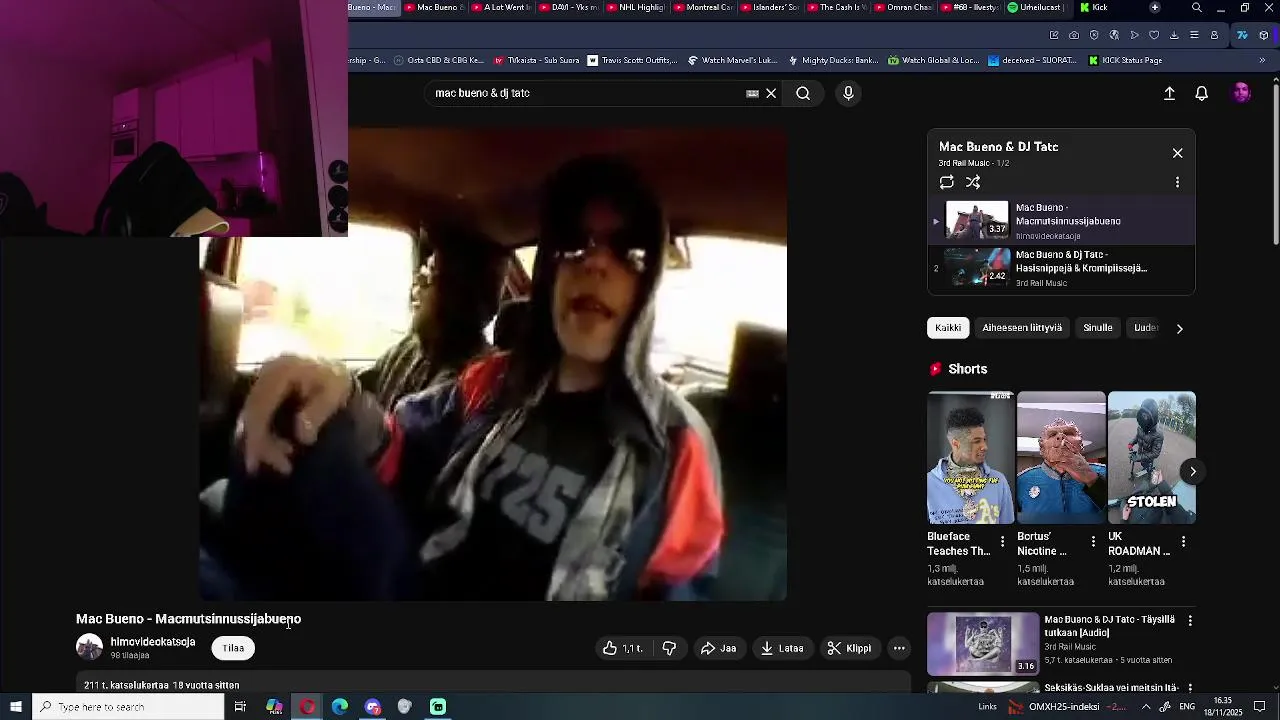Click the search magnifier button
1280x720 pixels.
[803, 93]
